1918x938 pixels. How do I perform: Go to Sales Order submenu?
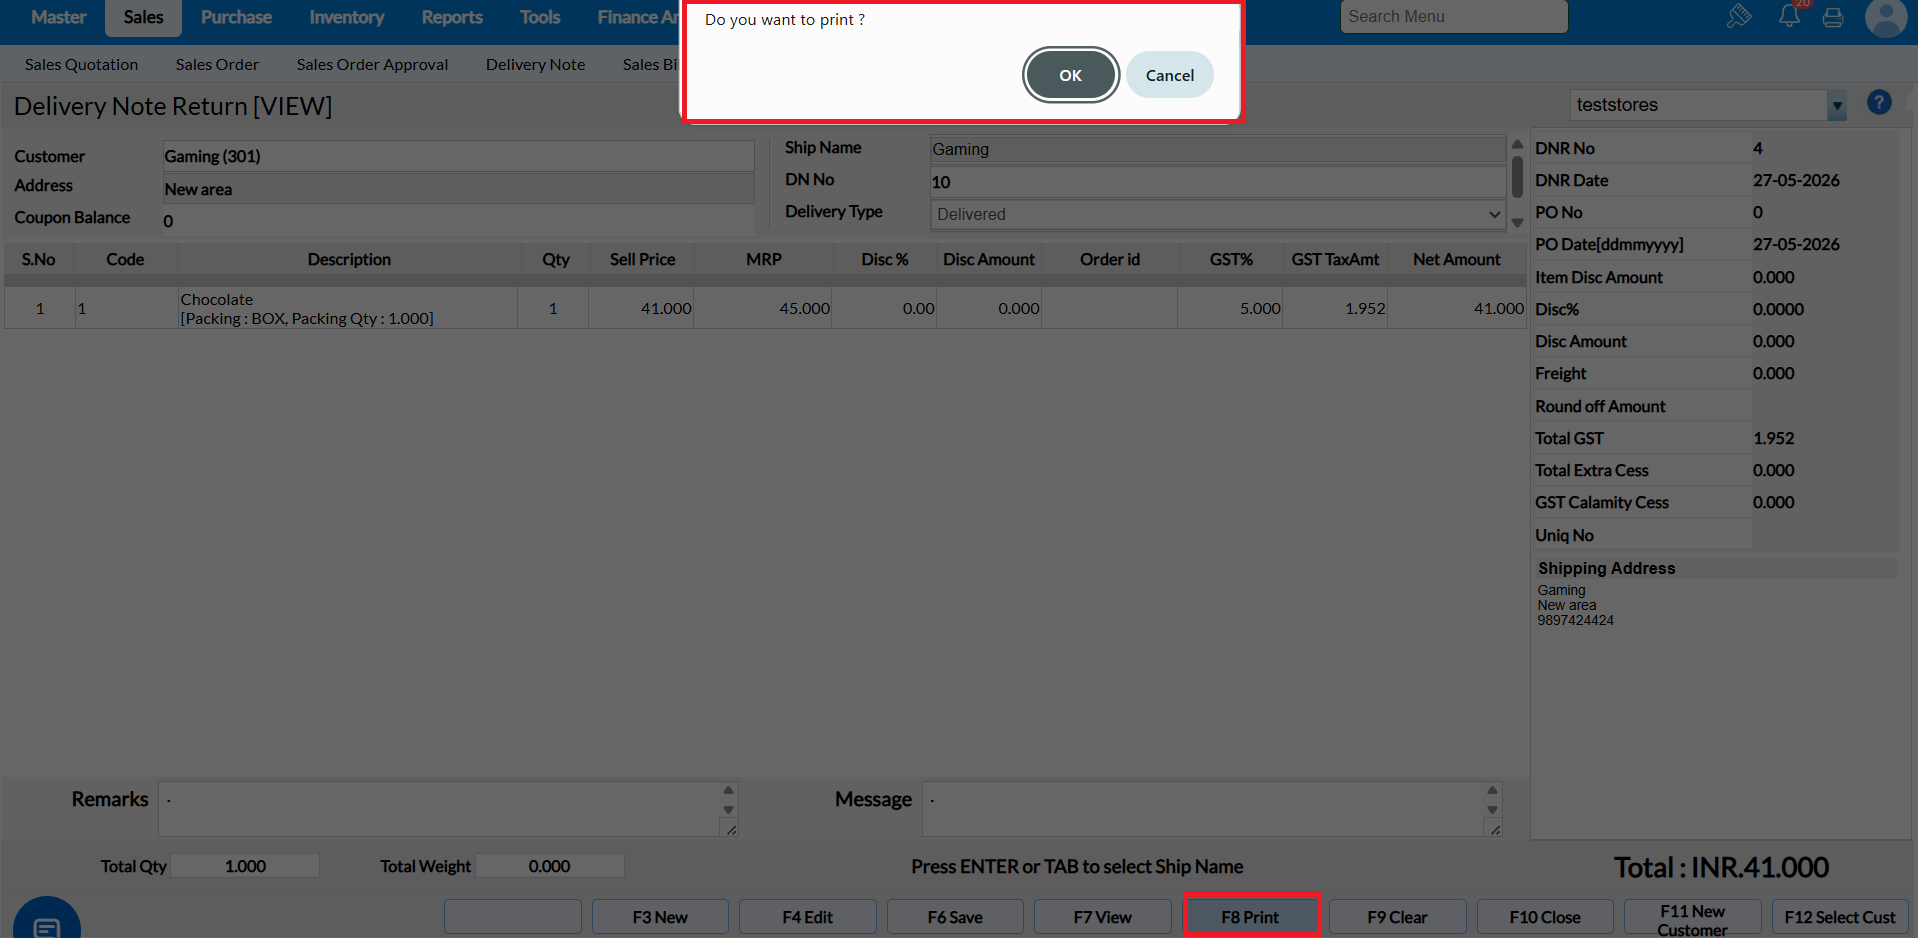[217, 64]
